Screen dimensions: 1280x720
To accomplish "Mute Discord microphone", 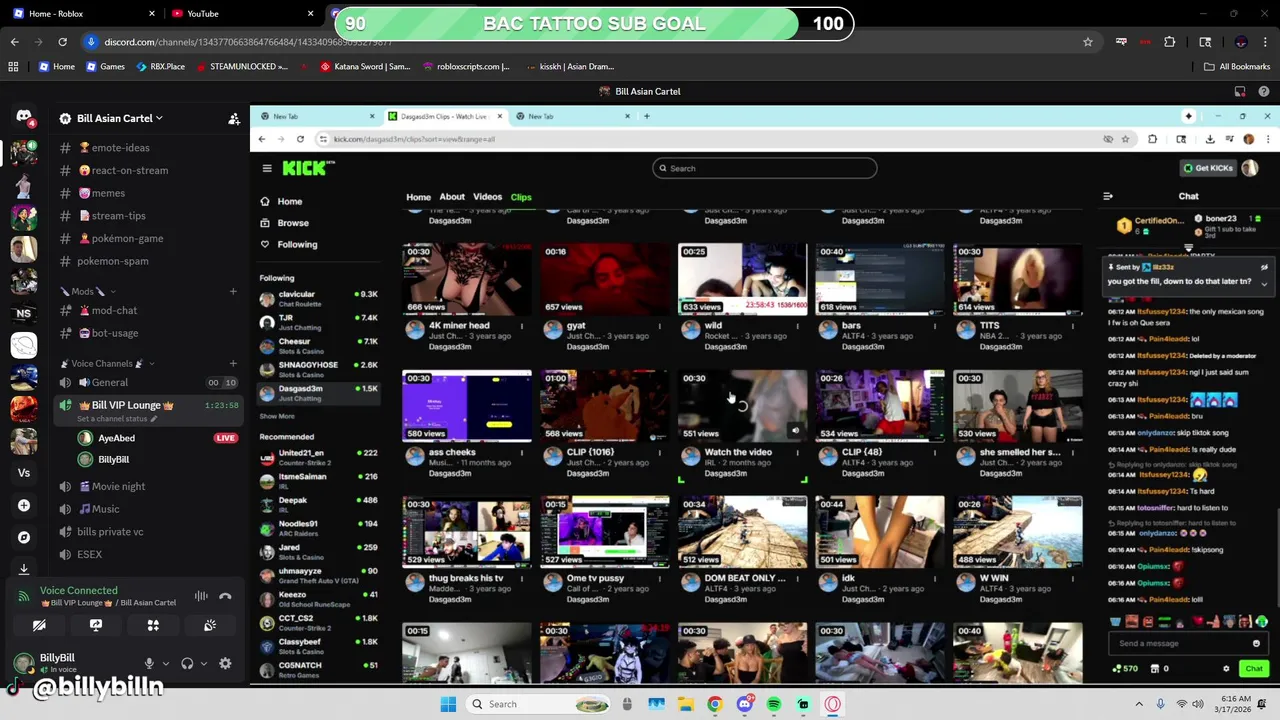I will (x=149, y=663).
